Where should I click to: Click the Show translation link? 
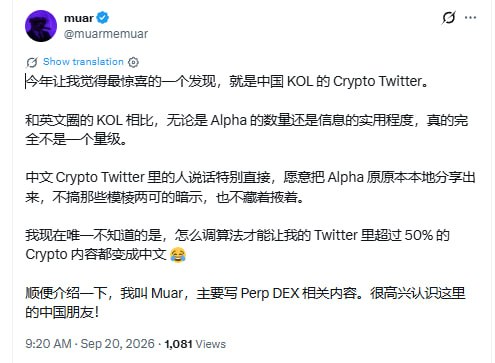point(83,62)
